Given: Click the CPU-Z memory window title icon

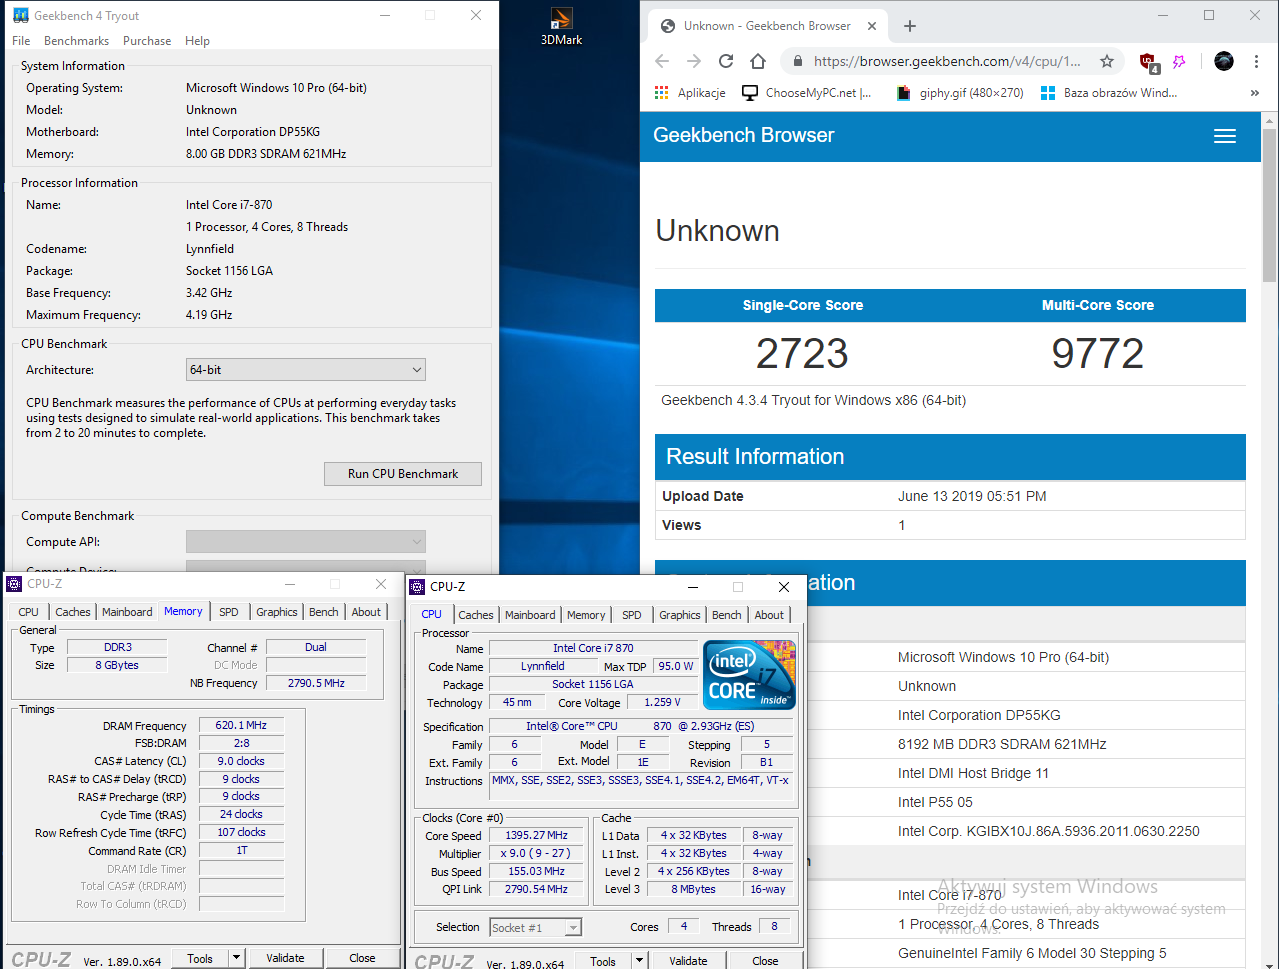Looking at the screenshot, I should 14,584.
